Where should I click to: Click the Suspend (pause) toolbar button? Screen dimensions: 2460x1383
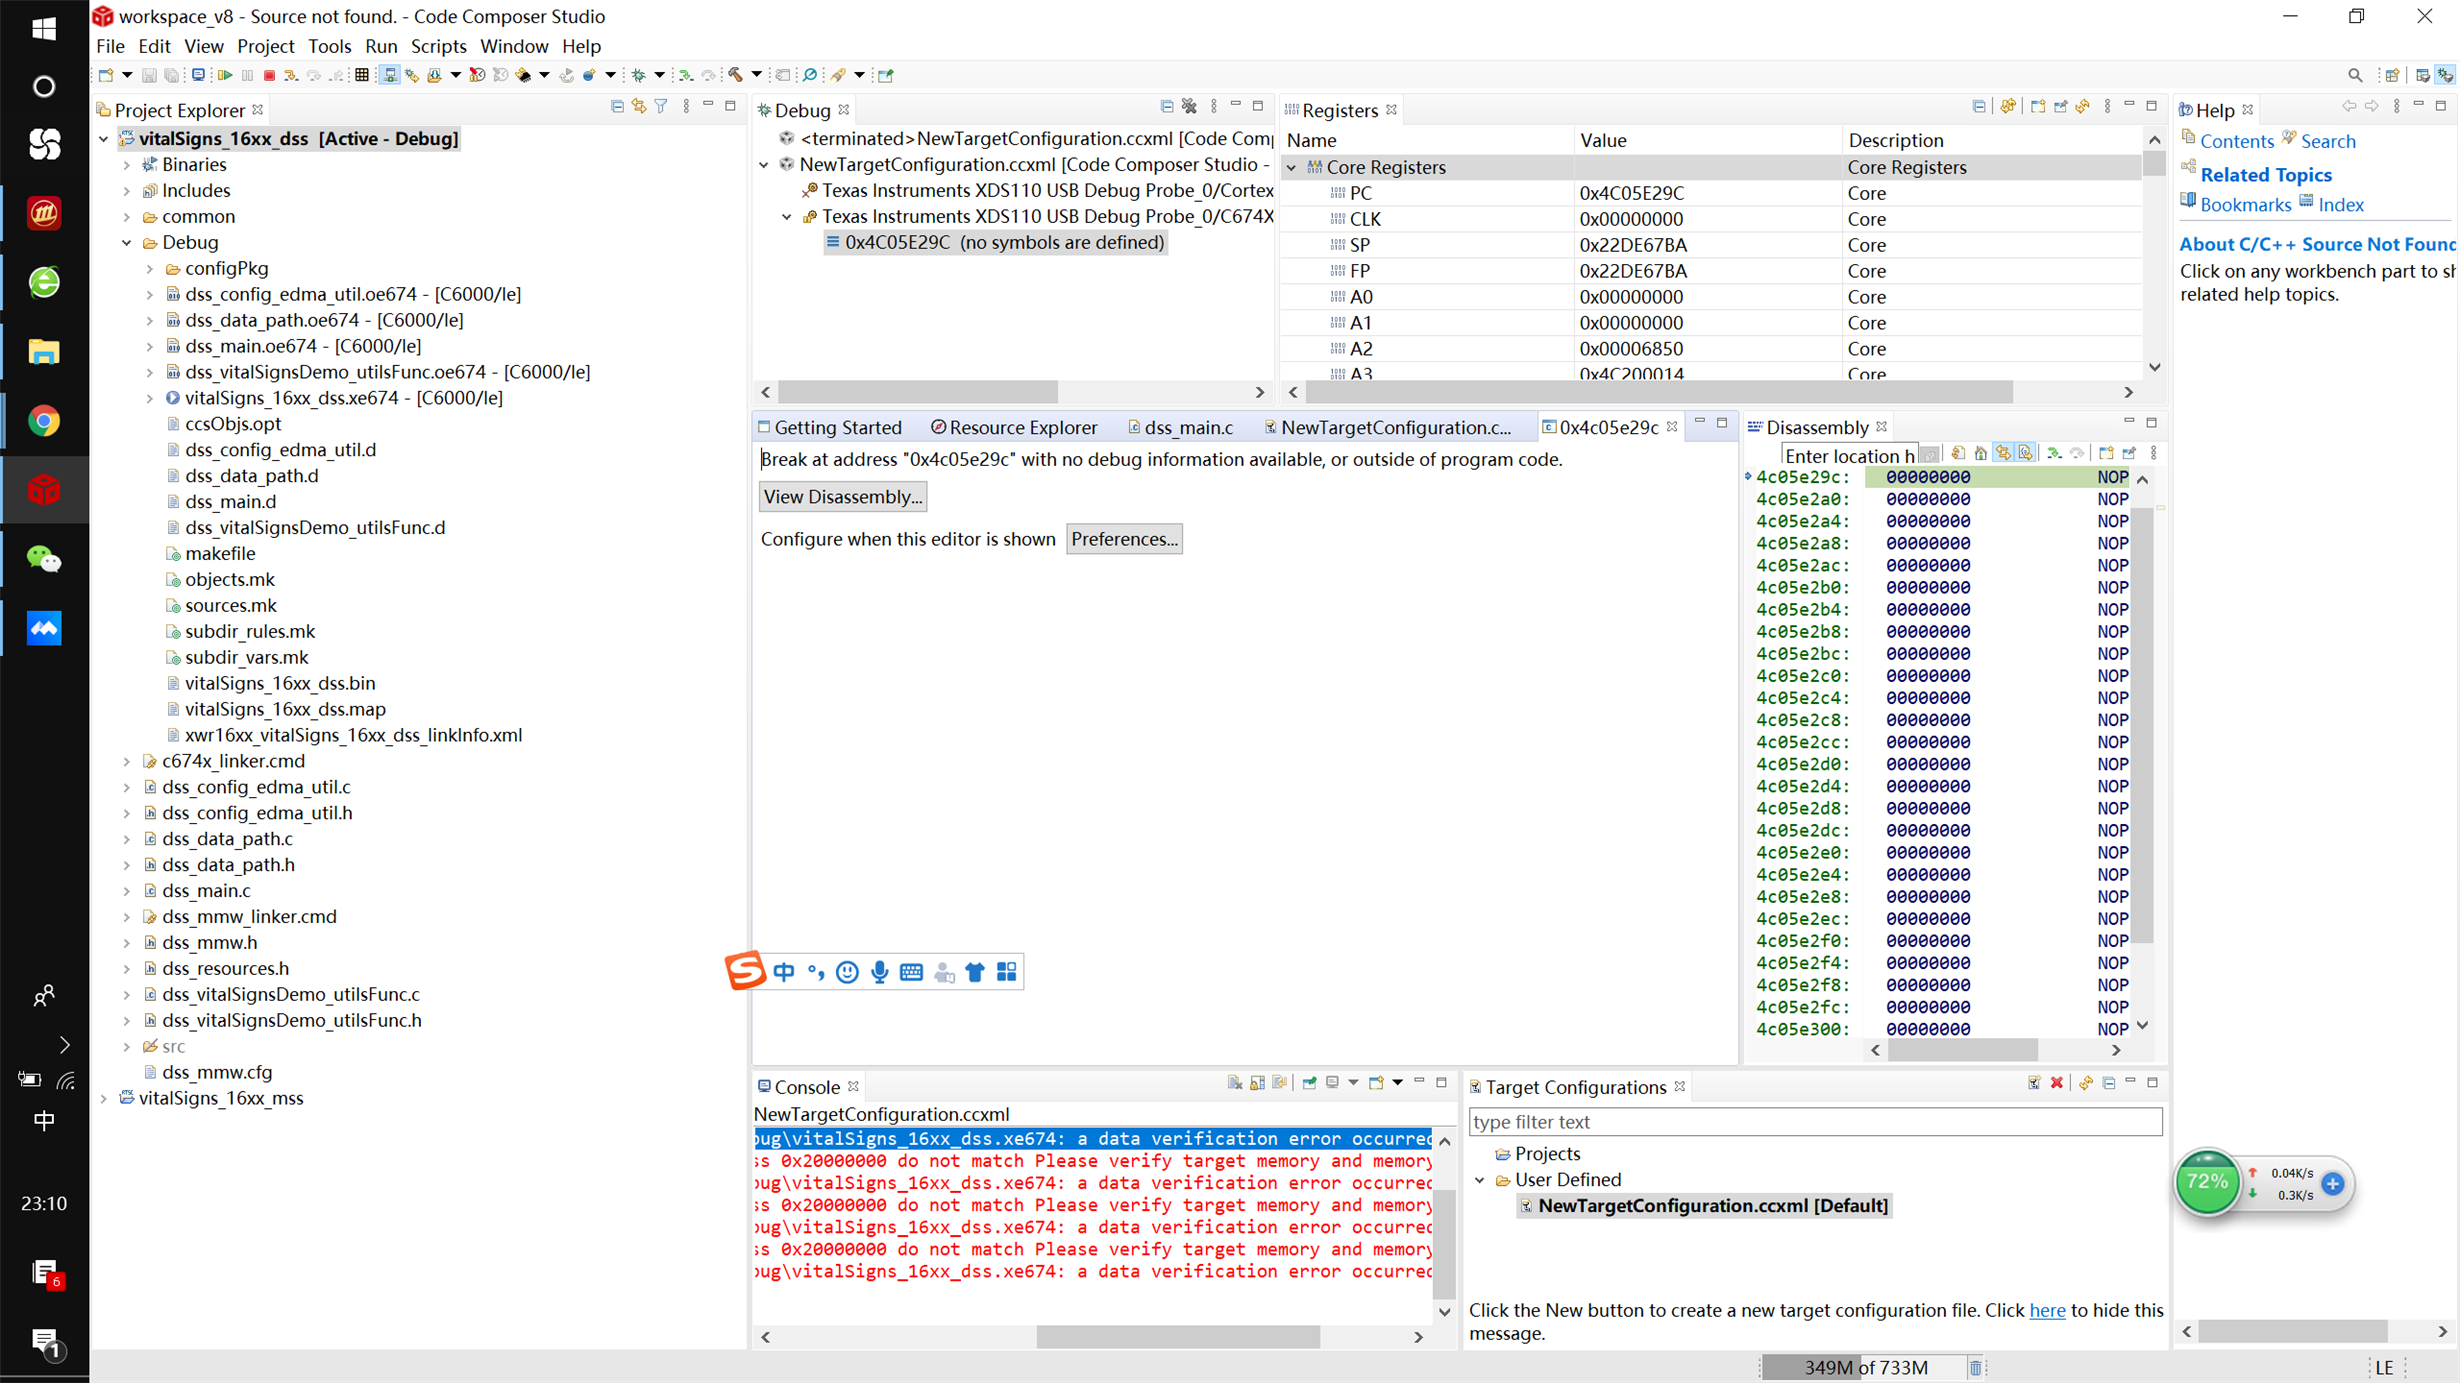[x=247, y=75]
